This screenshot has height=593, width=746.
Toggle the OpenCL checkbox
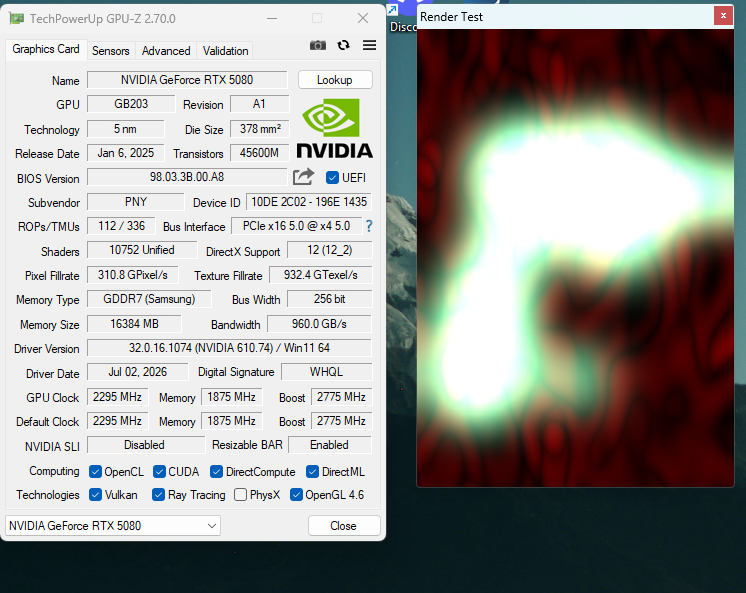point(95,472)
